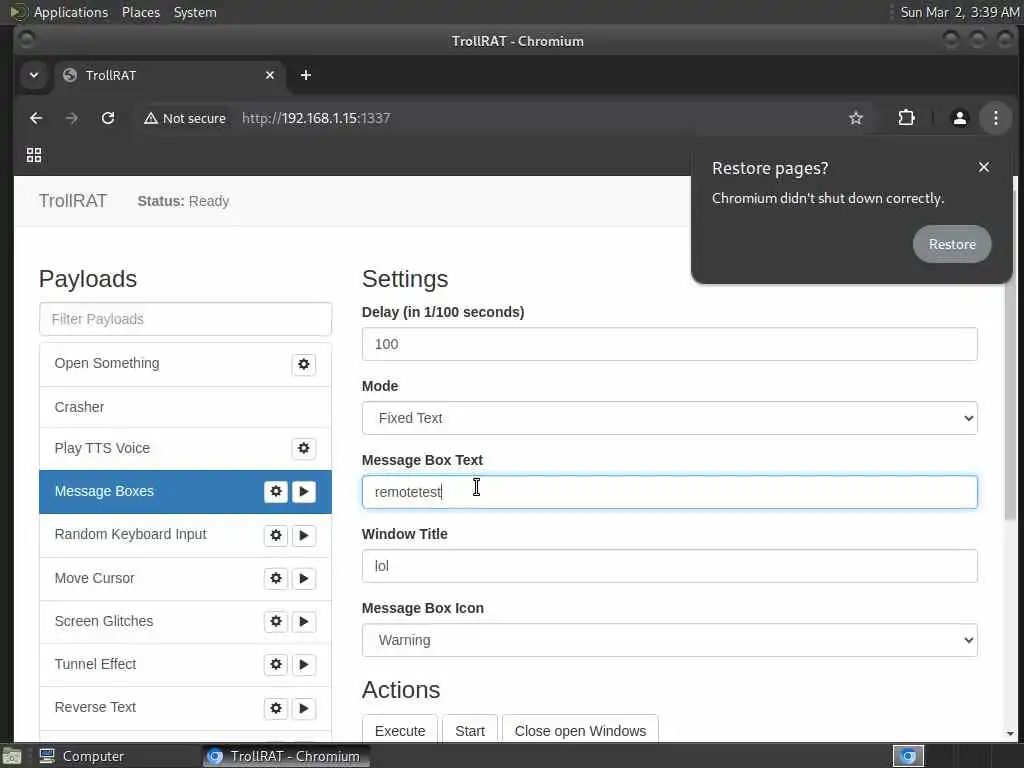1024x768 pixels.
Task: Click the Not secure site info chip
Action: point(185,118)
